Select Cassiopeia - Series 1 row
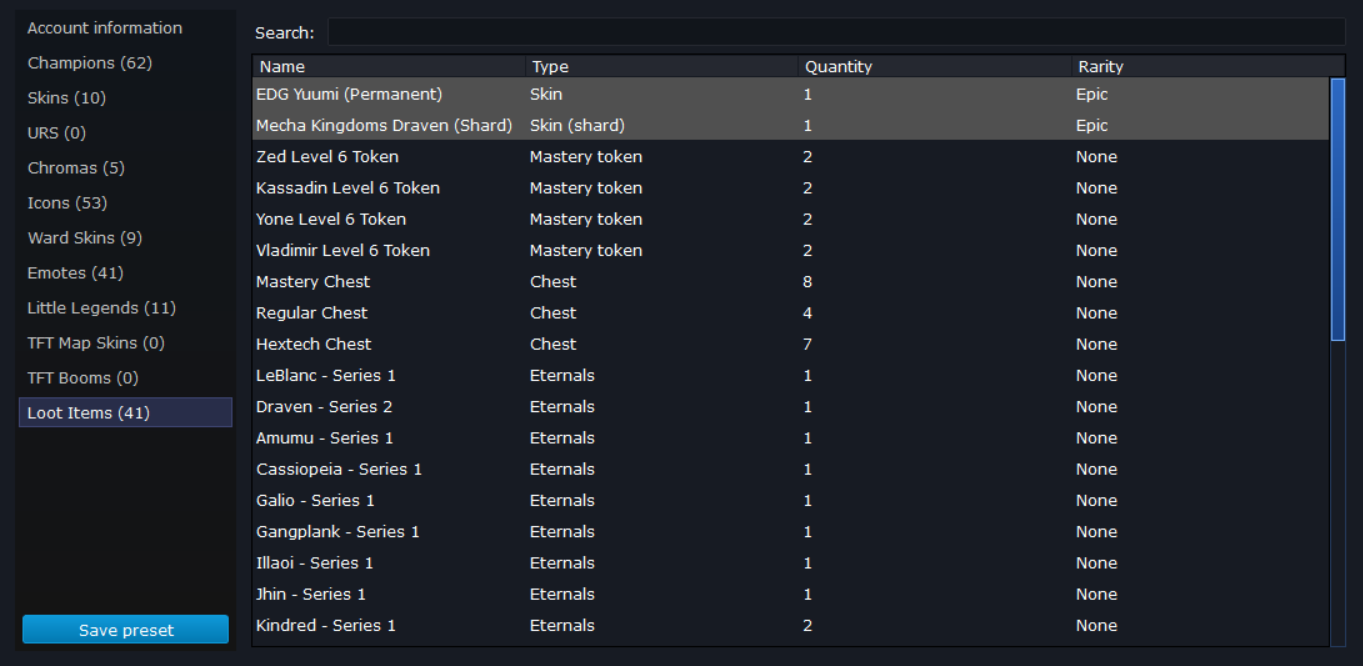The width and height of the screenshot is (1363, 666). pyautogui.click(x=791, y=469)
